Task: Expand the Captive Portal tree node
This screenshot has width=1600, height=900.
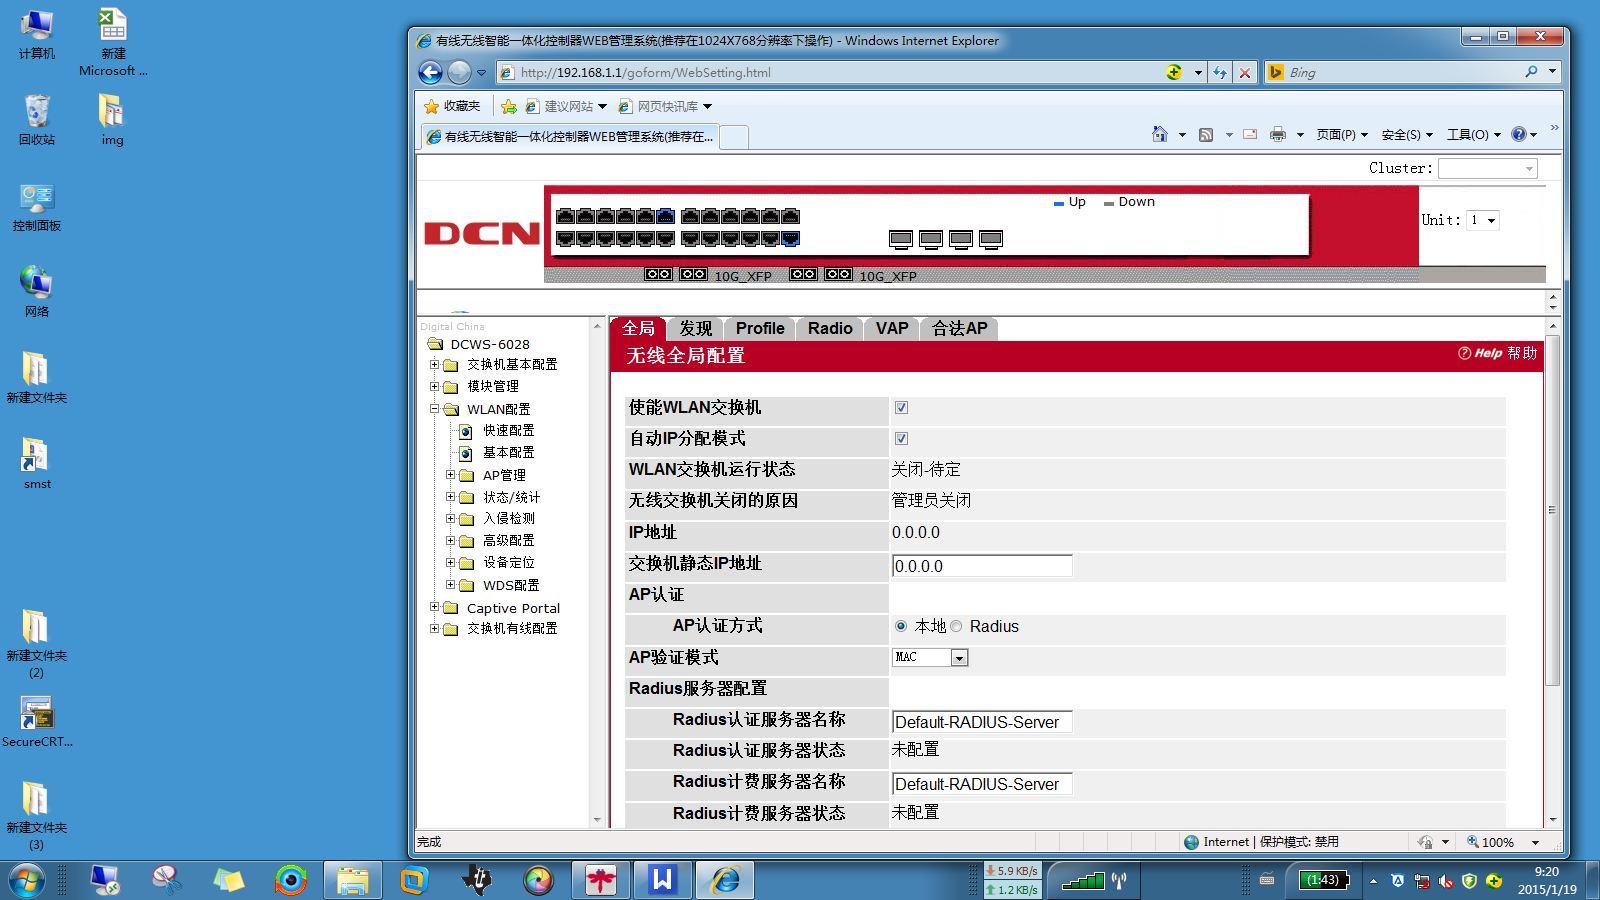Action: (435, 607)
